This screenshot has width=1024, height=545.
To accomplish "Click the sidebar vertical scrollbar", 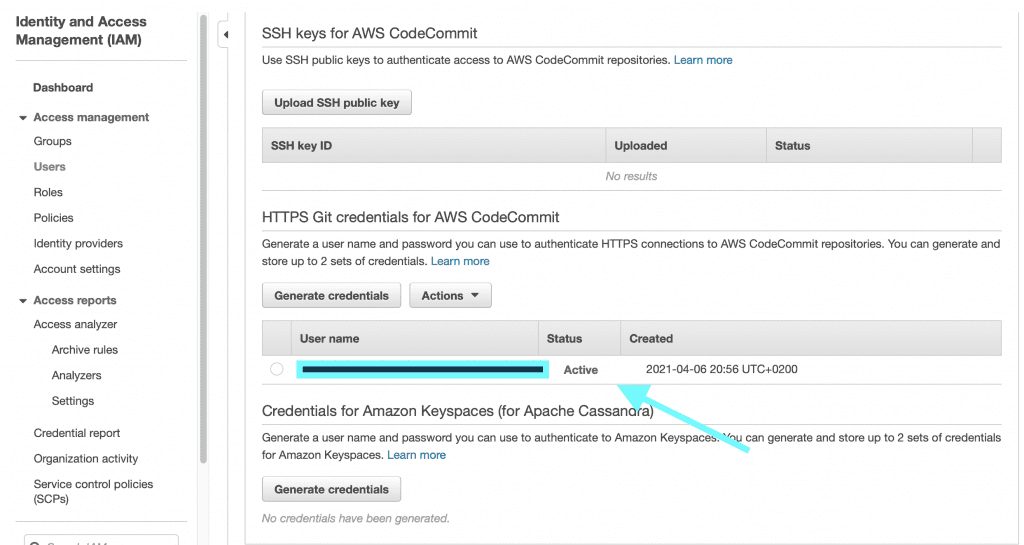I will pyautogui.click(x=203, y=239).
